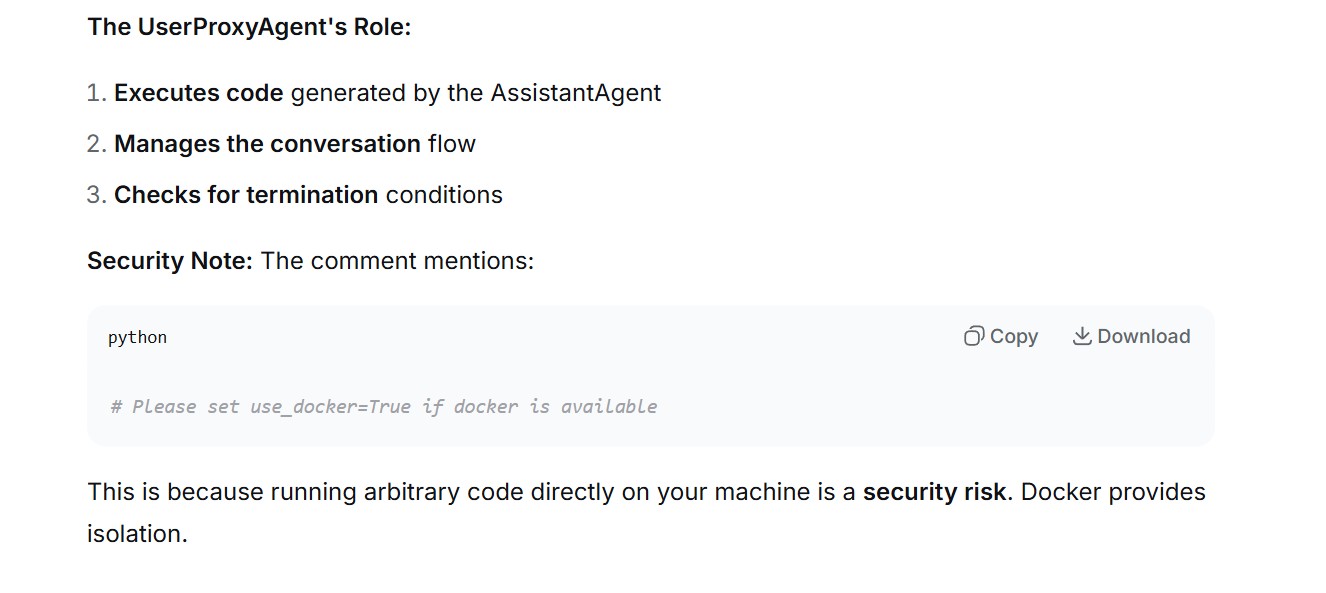Image resolution: width=1326 pixels, height=593 pixels.
Task: Click the Copy icon in code block
Action: (x=973, y=337)
